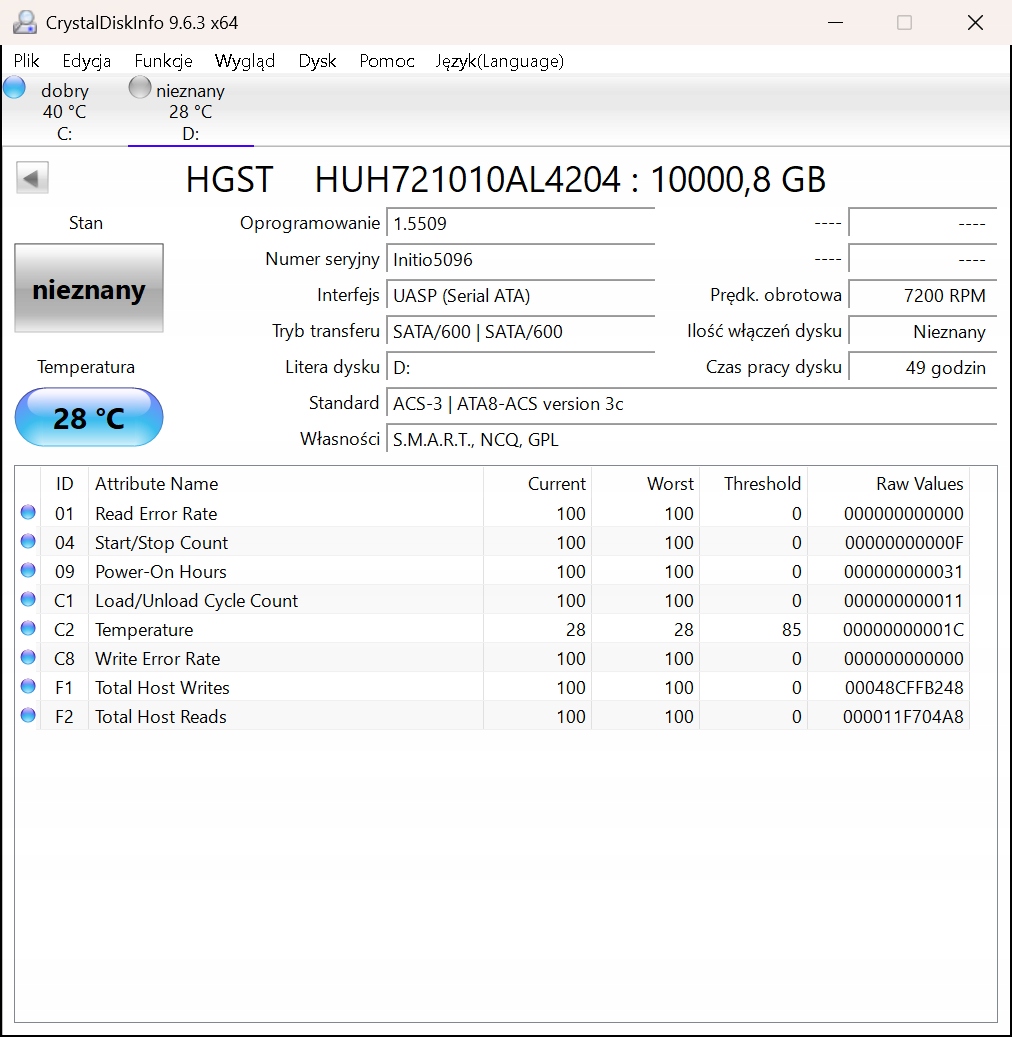The image size is (1012, 1037).
Task: Click the Read Error Rate status orb
Action: click(x=28, y=513)
